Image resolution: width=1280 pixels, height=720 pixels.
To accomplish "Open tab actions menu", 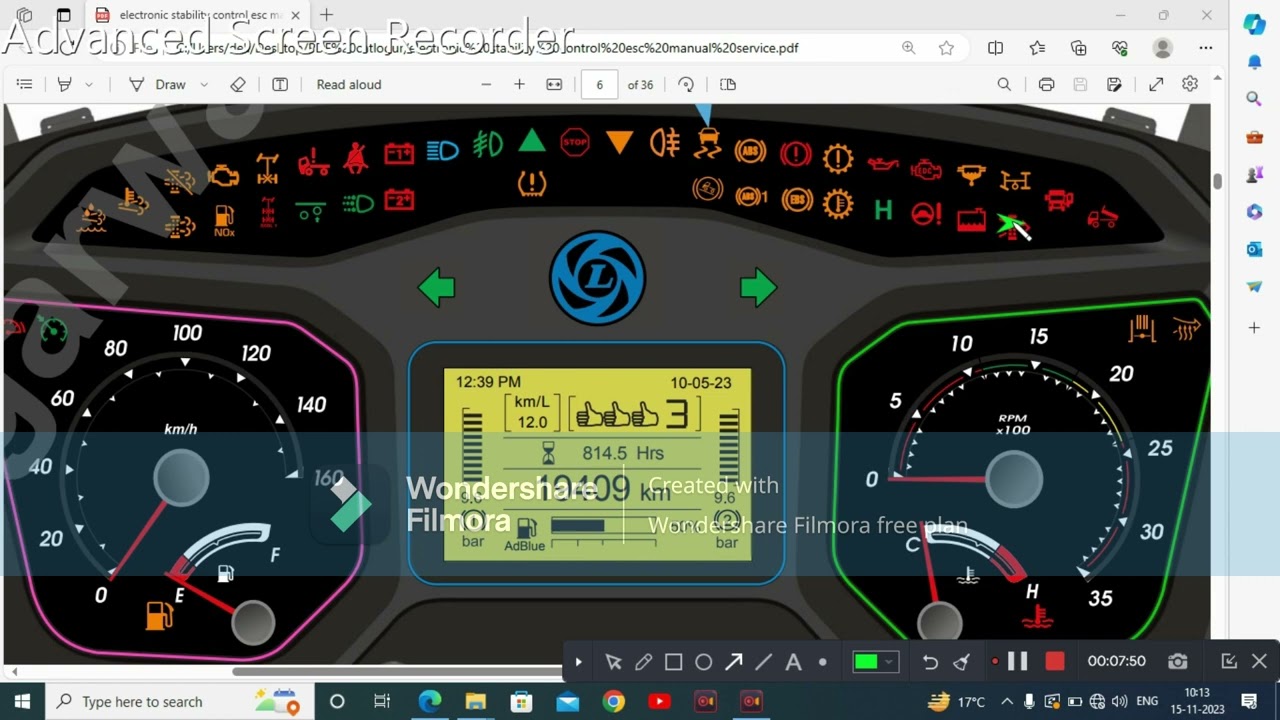I will pyautogui.click(x=63, y=15).
